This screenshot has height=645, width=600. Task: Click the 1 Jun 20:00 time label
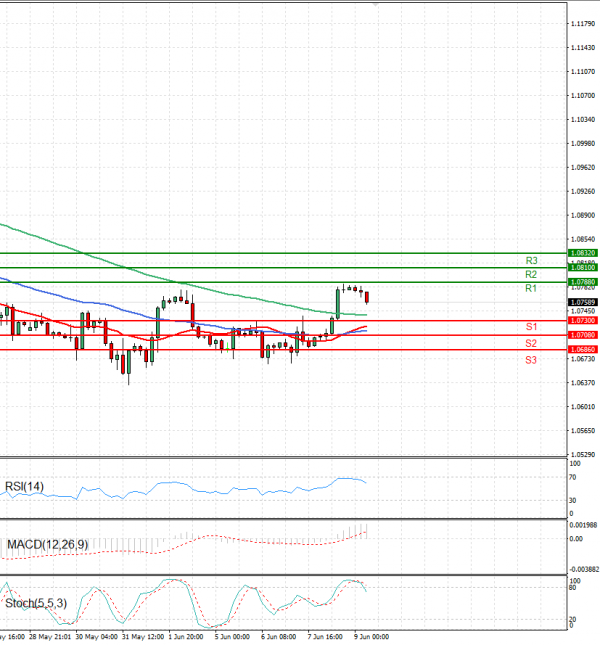[x=185, y=637]
